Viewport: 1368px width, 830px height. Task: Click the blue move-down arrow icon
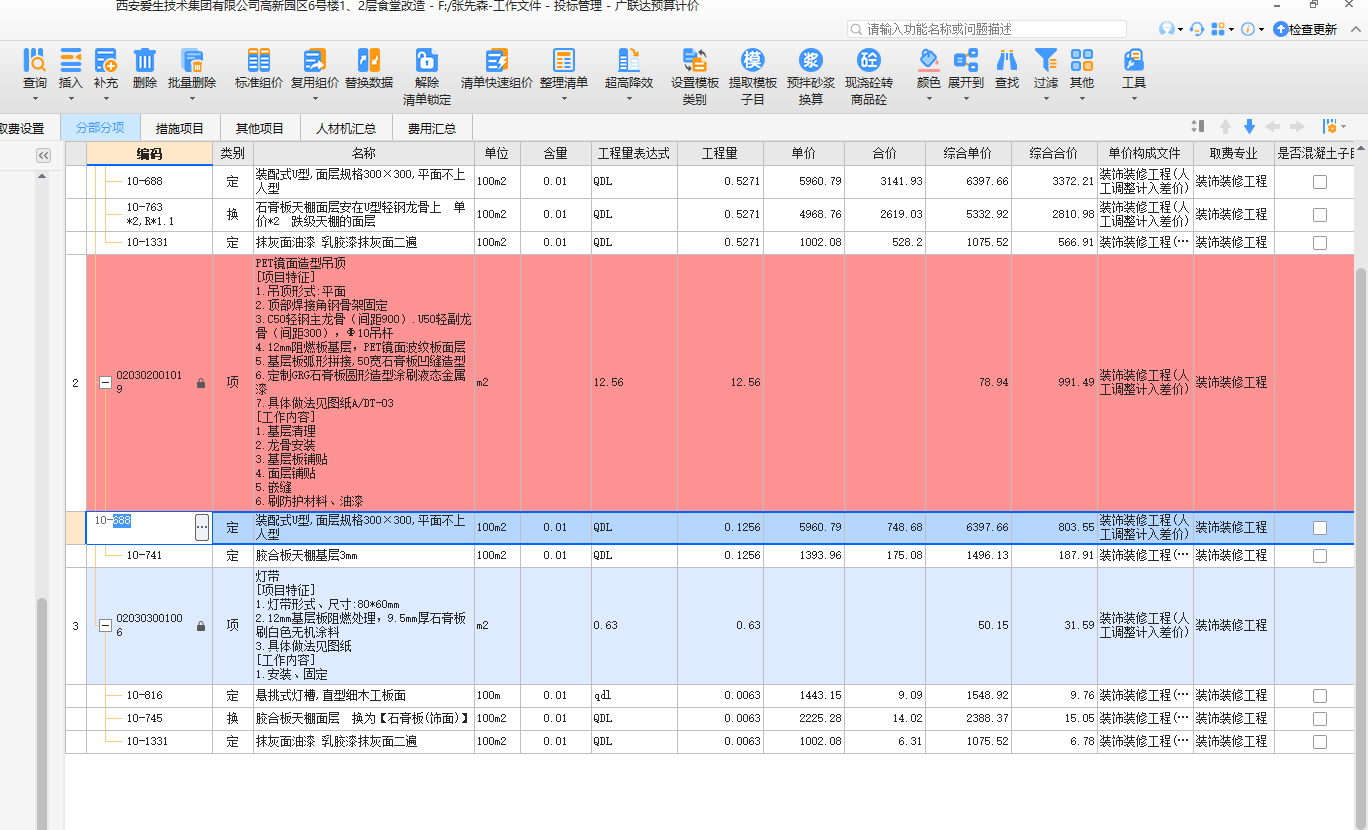(1249, 127)
